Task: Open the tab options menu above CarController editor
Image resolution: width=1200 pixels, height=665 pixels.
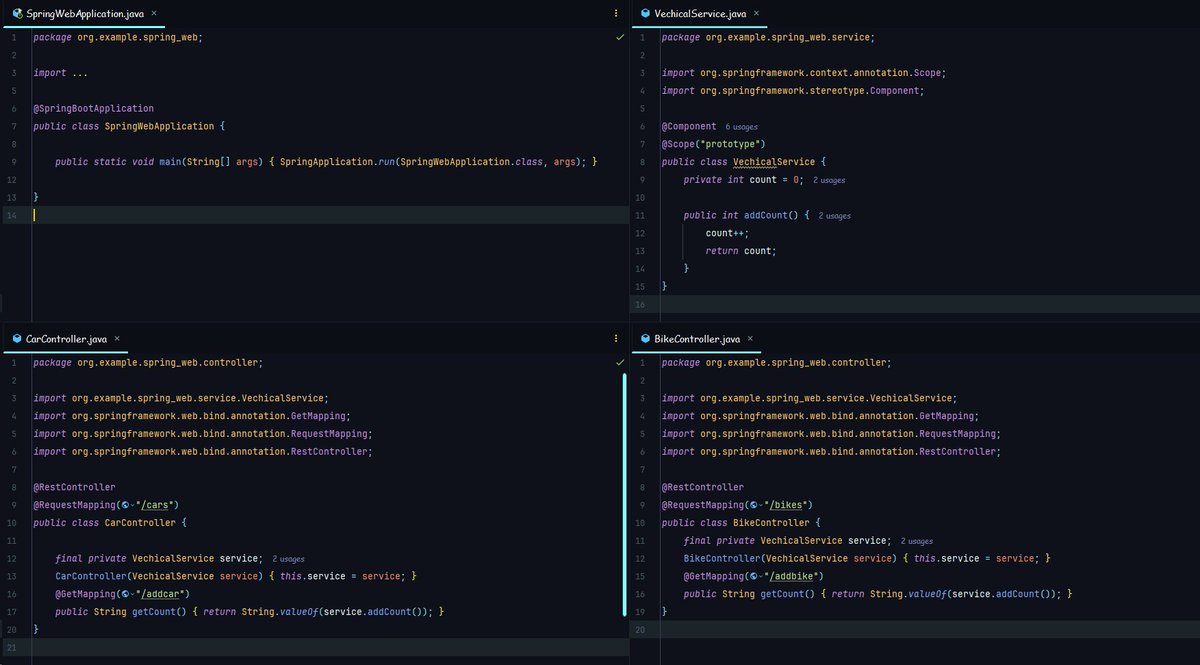Action: pyautogui.click(x=616, y=339)
